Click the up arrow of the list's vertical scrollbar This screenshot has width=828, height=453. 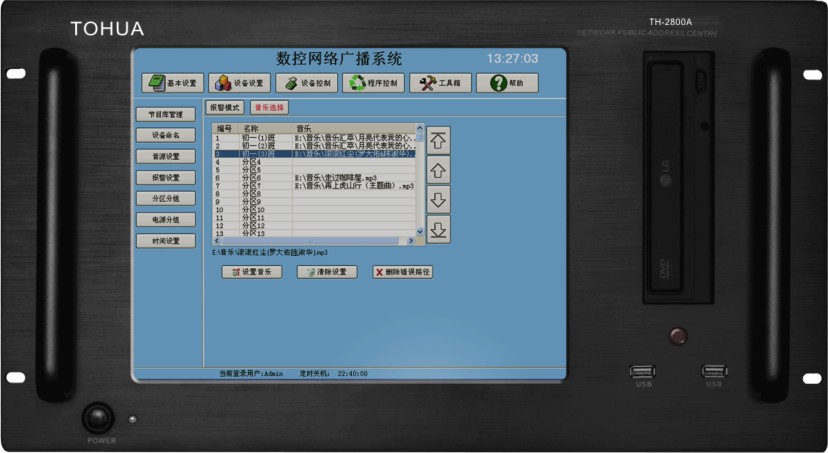coord(420,128)
